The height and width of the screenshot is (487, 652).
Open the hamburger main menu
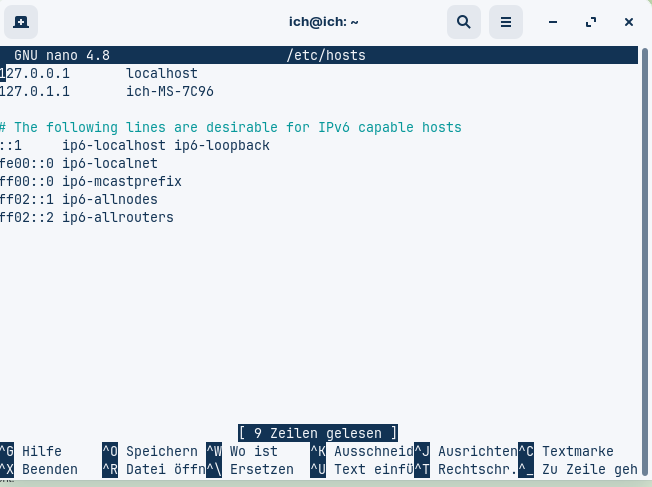click(506, 22)
